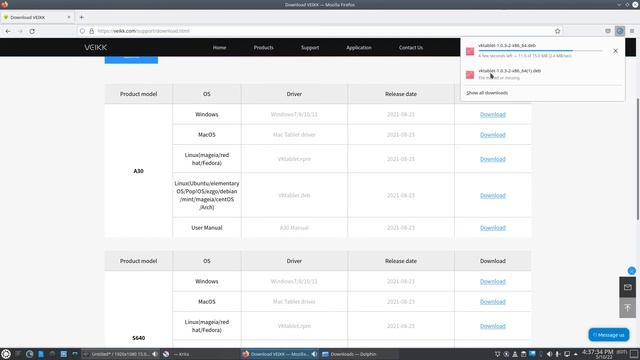Click the S640 product model cell

(138, 338)
